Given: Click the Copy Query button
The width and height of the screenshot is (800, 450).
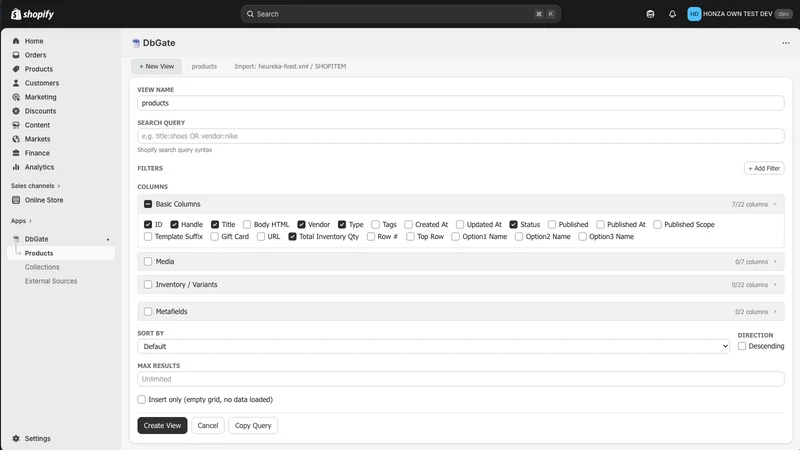Looking at the screenshot, I should coord(253,426).
